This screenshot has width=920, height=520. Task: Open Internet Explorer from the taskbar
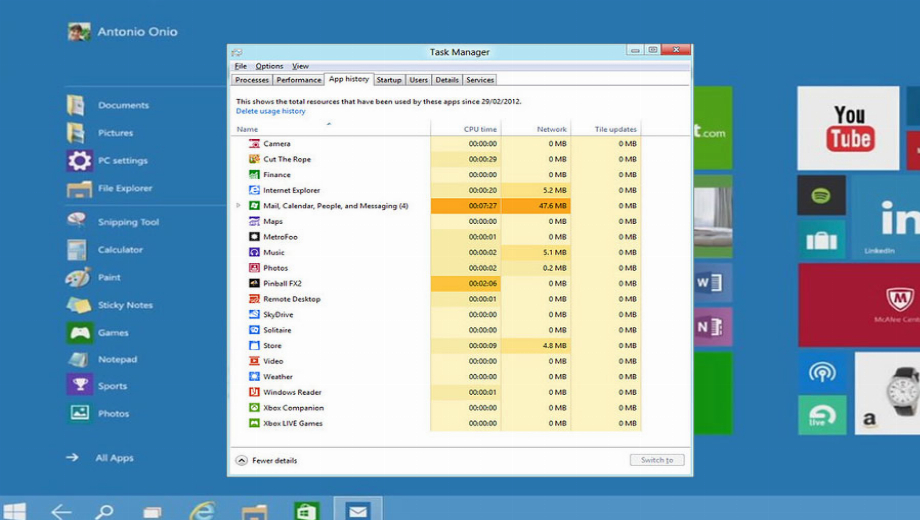202,511
